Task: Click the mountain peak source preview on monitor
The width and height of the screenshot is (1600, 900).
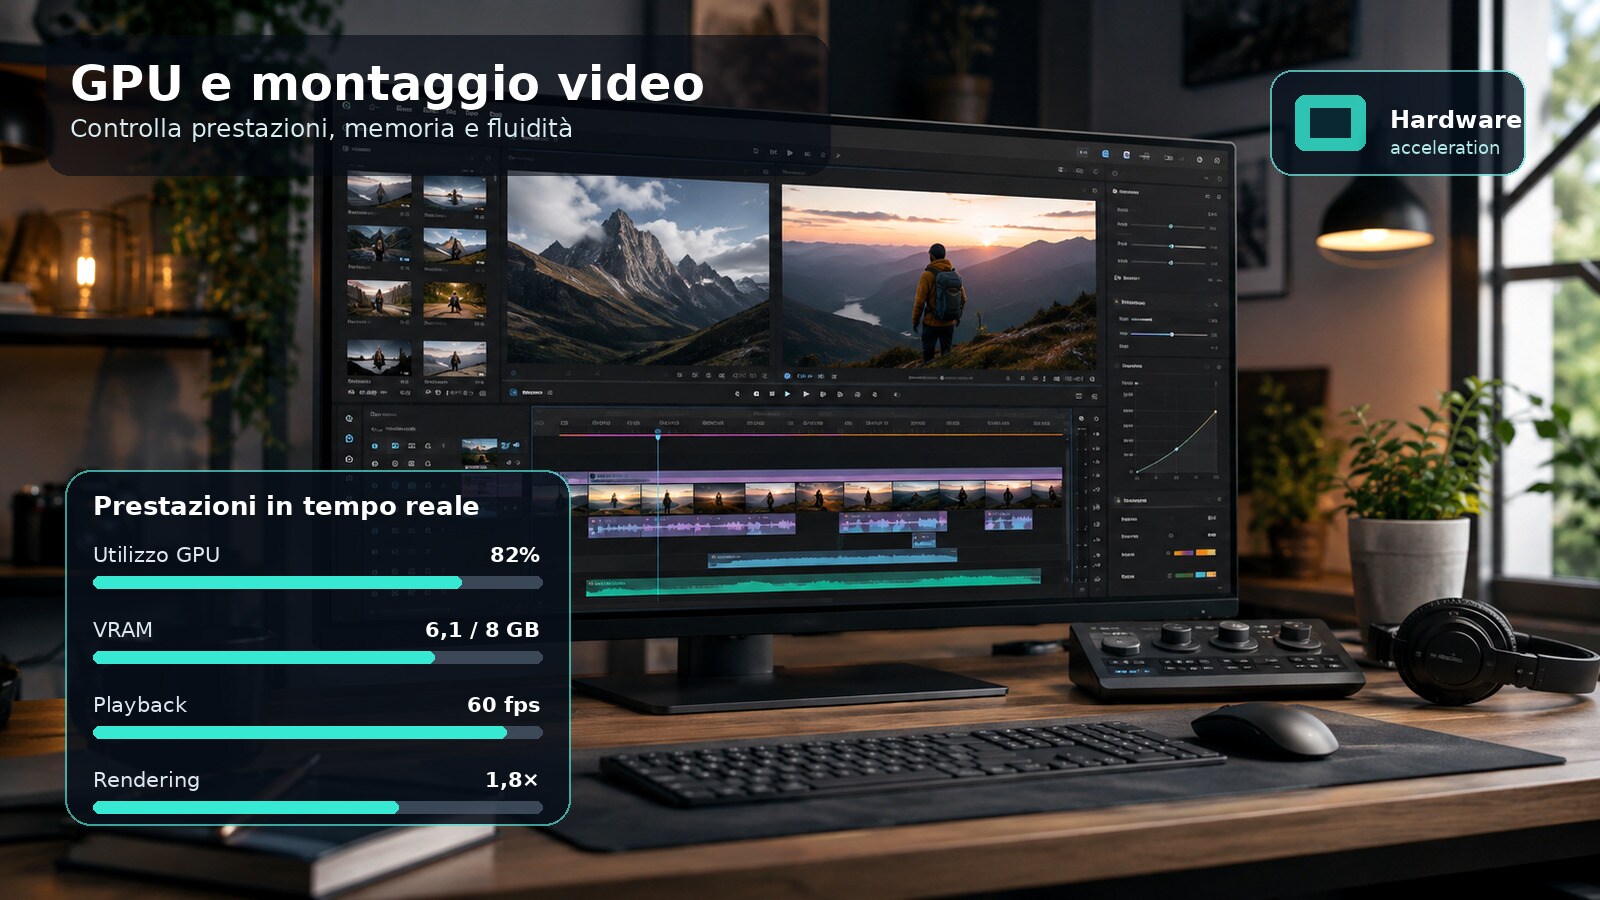Action: (x=638, y=270)
